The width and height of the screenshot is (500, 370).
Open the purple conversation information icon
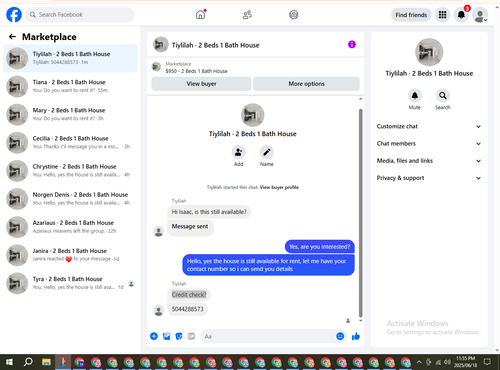352,44
